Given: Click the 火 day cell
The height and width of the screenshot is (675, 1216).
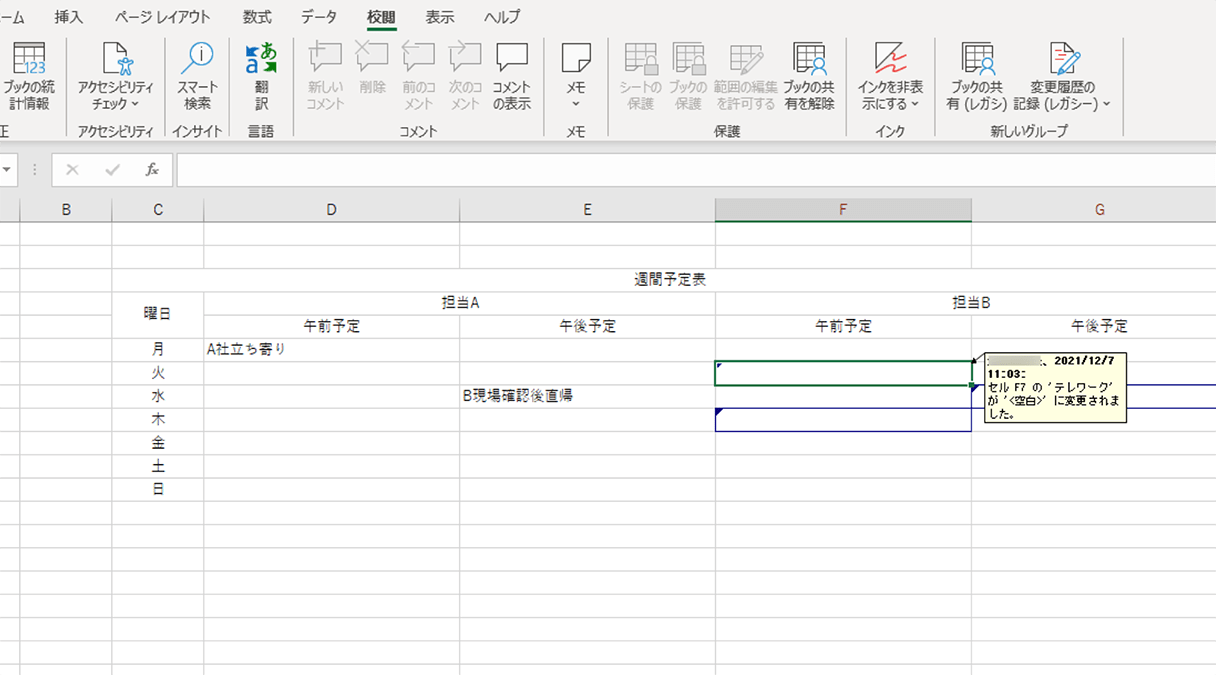Looking at the screenshot, I should click(158, 373).
